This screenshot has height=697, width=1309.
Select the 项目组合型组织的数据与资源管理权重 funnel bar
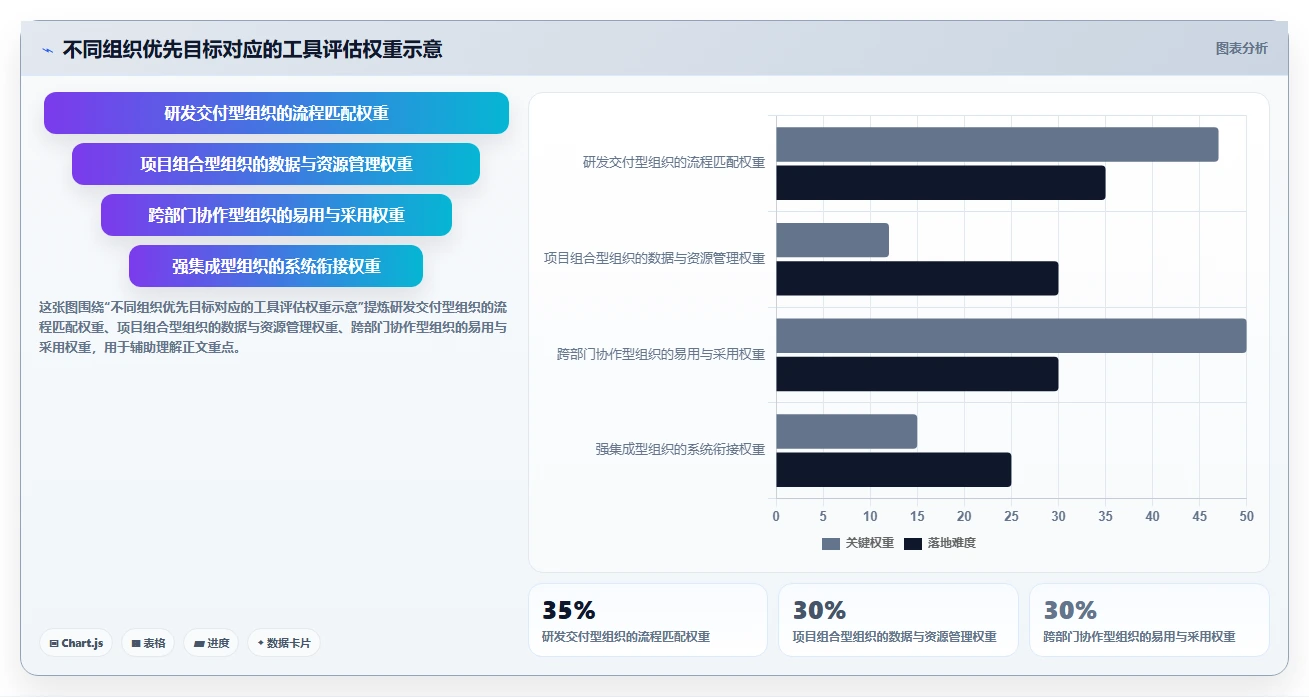[276, 164]
